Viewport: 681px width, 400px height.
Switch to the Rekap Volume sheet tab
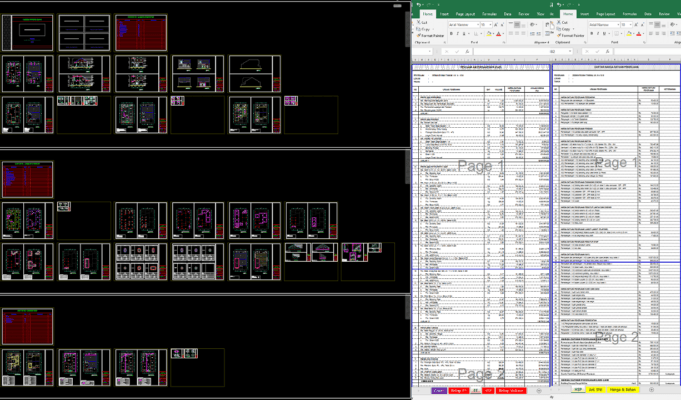511,390
